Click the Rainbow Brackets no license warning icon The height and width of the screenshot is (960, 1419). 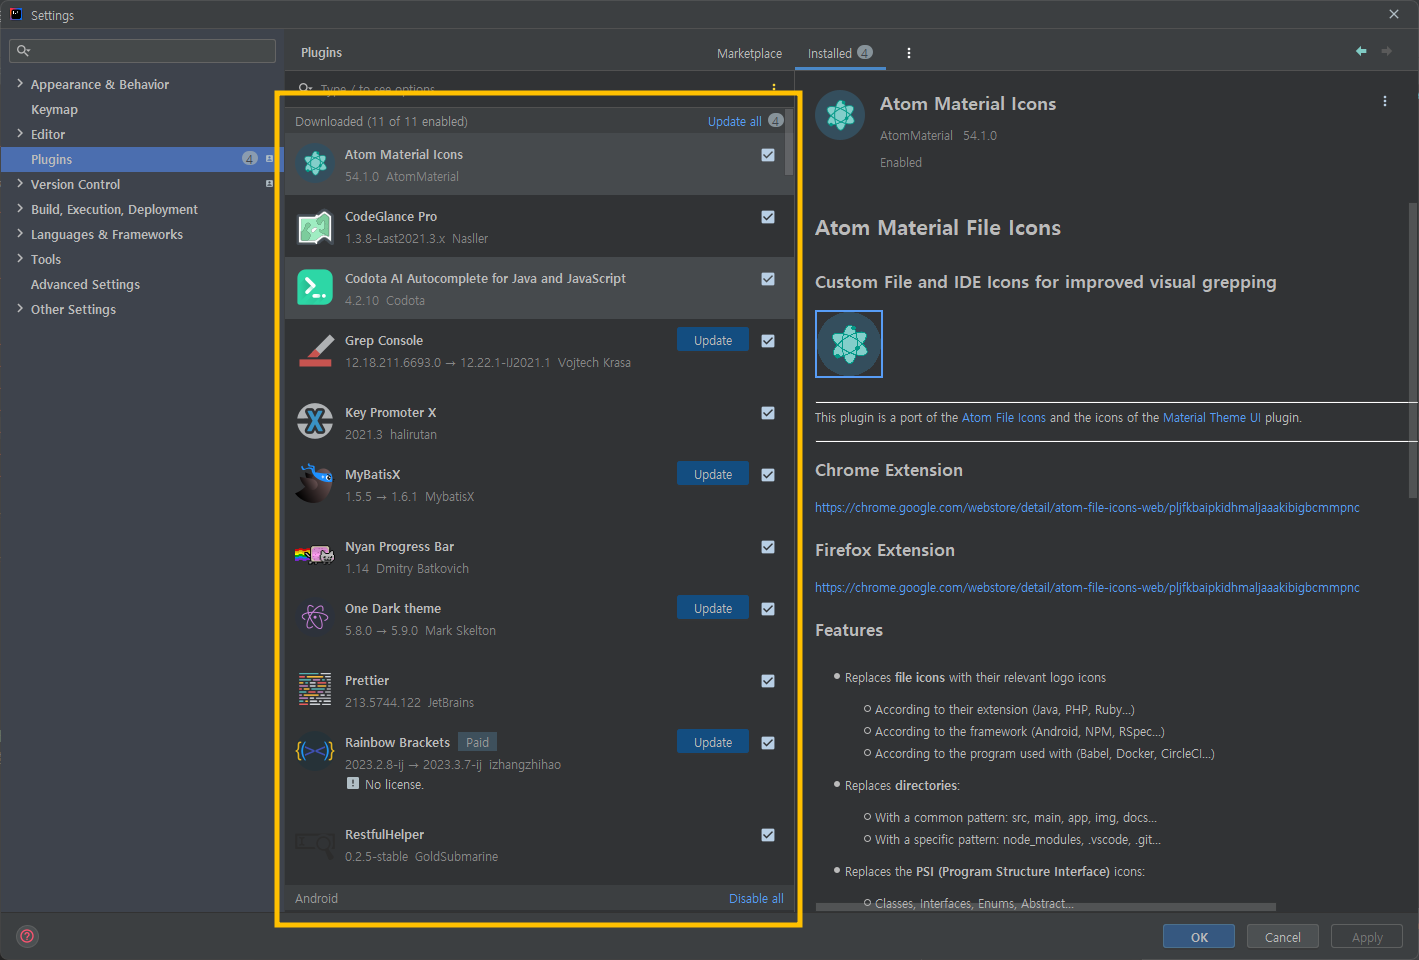pyautogui.click(x=353, y=784)
